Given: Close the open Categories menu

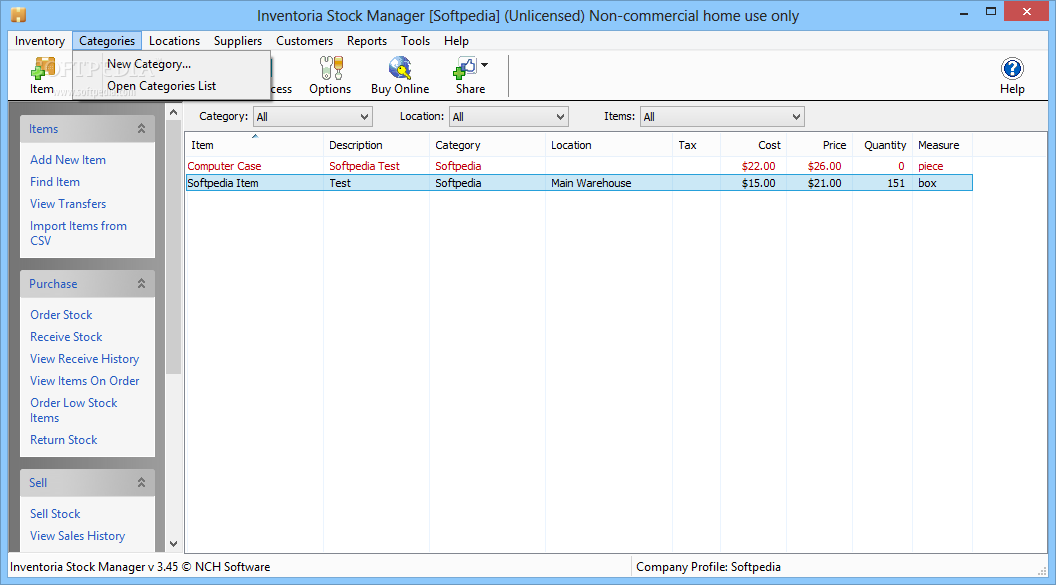Looking at the screenshot, I should click(x=107, y=41).
